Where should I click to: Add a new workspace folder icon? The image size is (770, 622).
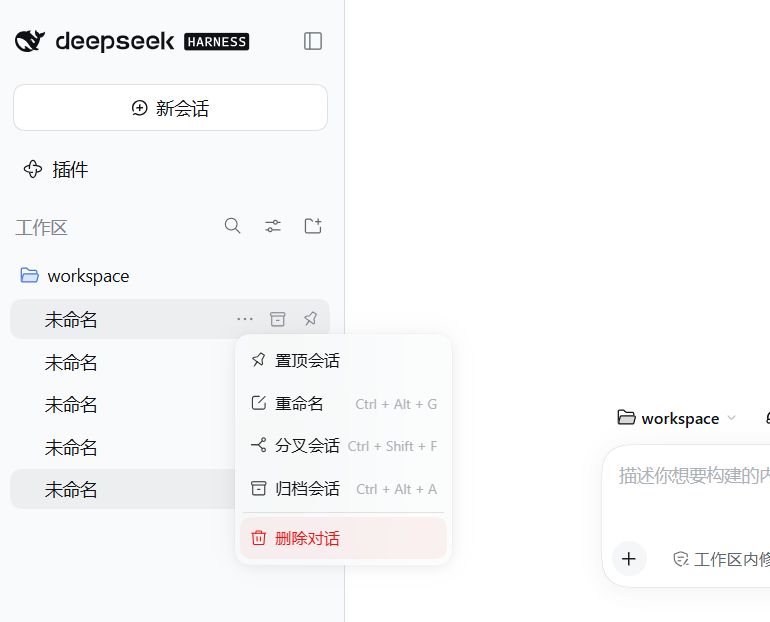pyautogui.click(x=313, y=226)
